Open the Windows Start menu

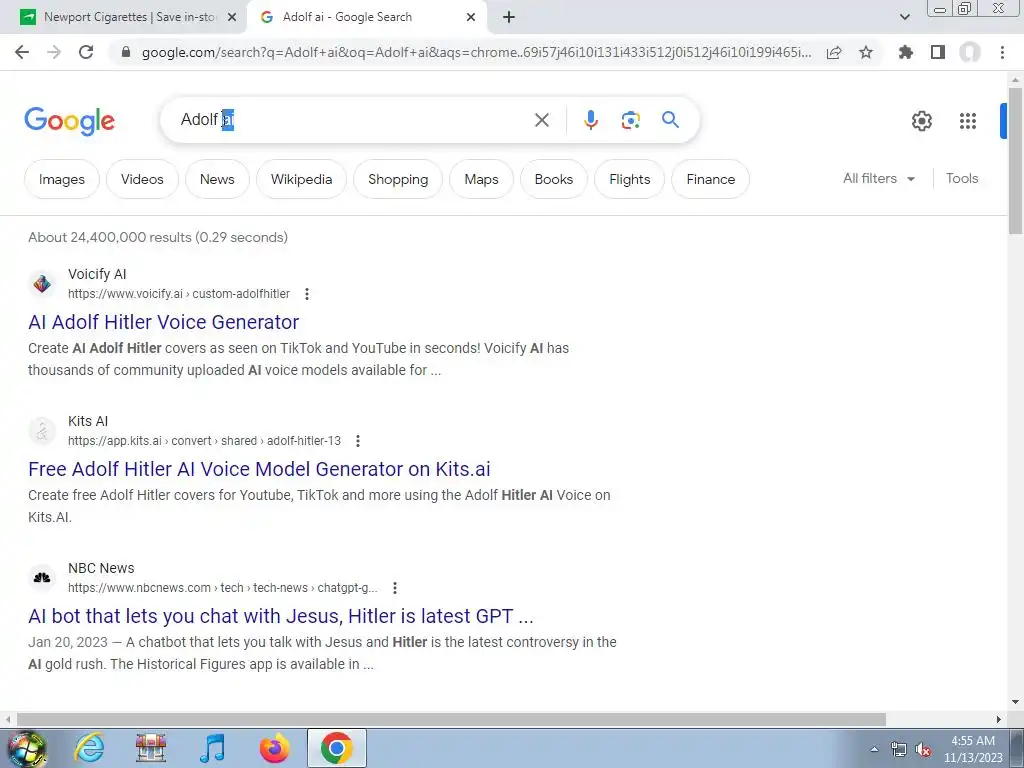click(x=26, y=748)
